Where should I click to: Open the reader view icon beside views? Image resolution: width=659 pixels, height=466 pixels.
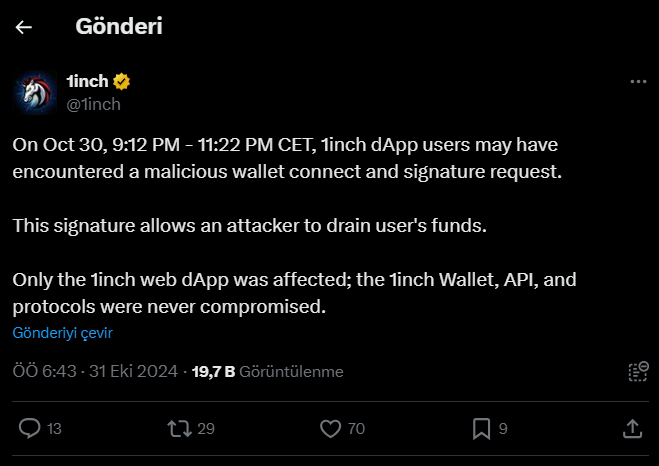(636, 372)
